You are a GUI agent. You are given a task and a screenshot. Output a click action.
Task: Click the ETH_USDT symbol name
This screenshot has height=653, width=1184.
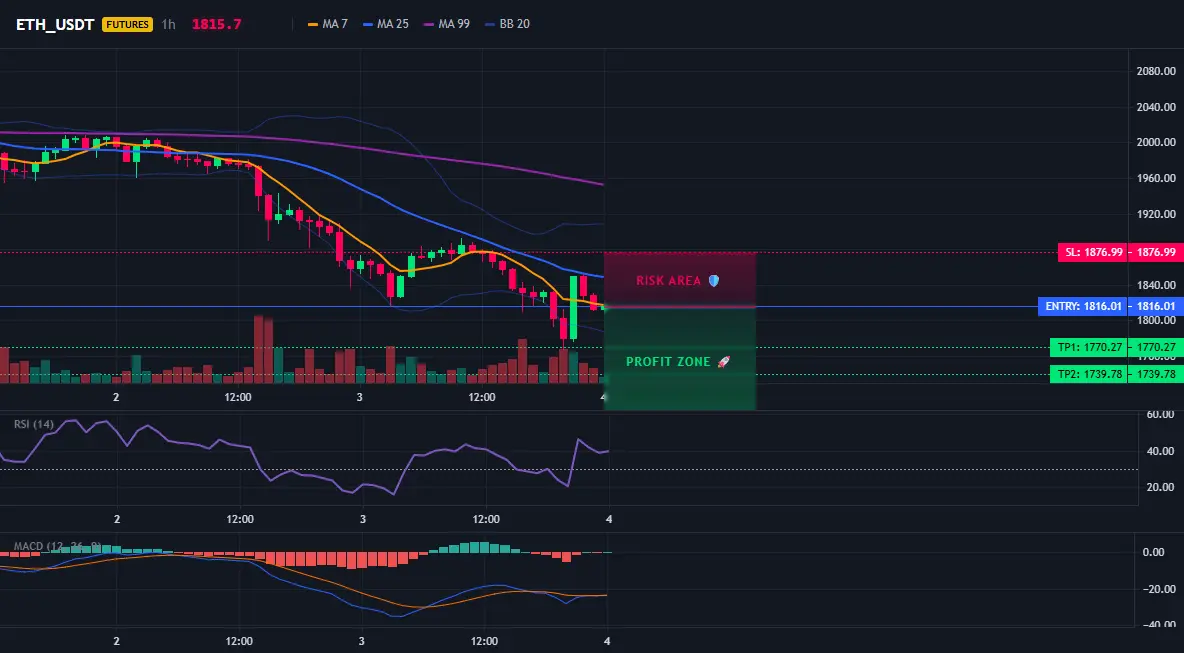pos(55,24)
